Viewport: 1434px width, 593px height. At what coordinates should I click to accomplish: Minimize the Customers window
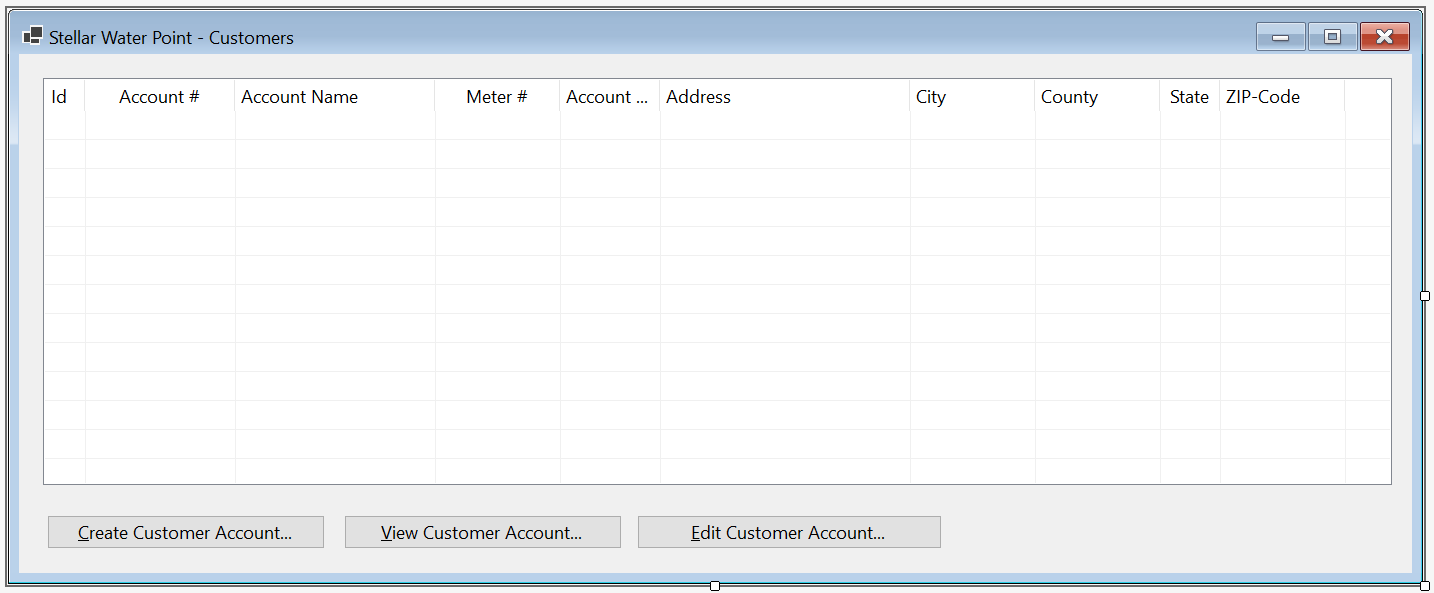[1281, 37]
